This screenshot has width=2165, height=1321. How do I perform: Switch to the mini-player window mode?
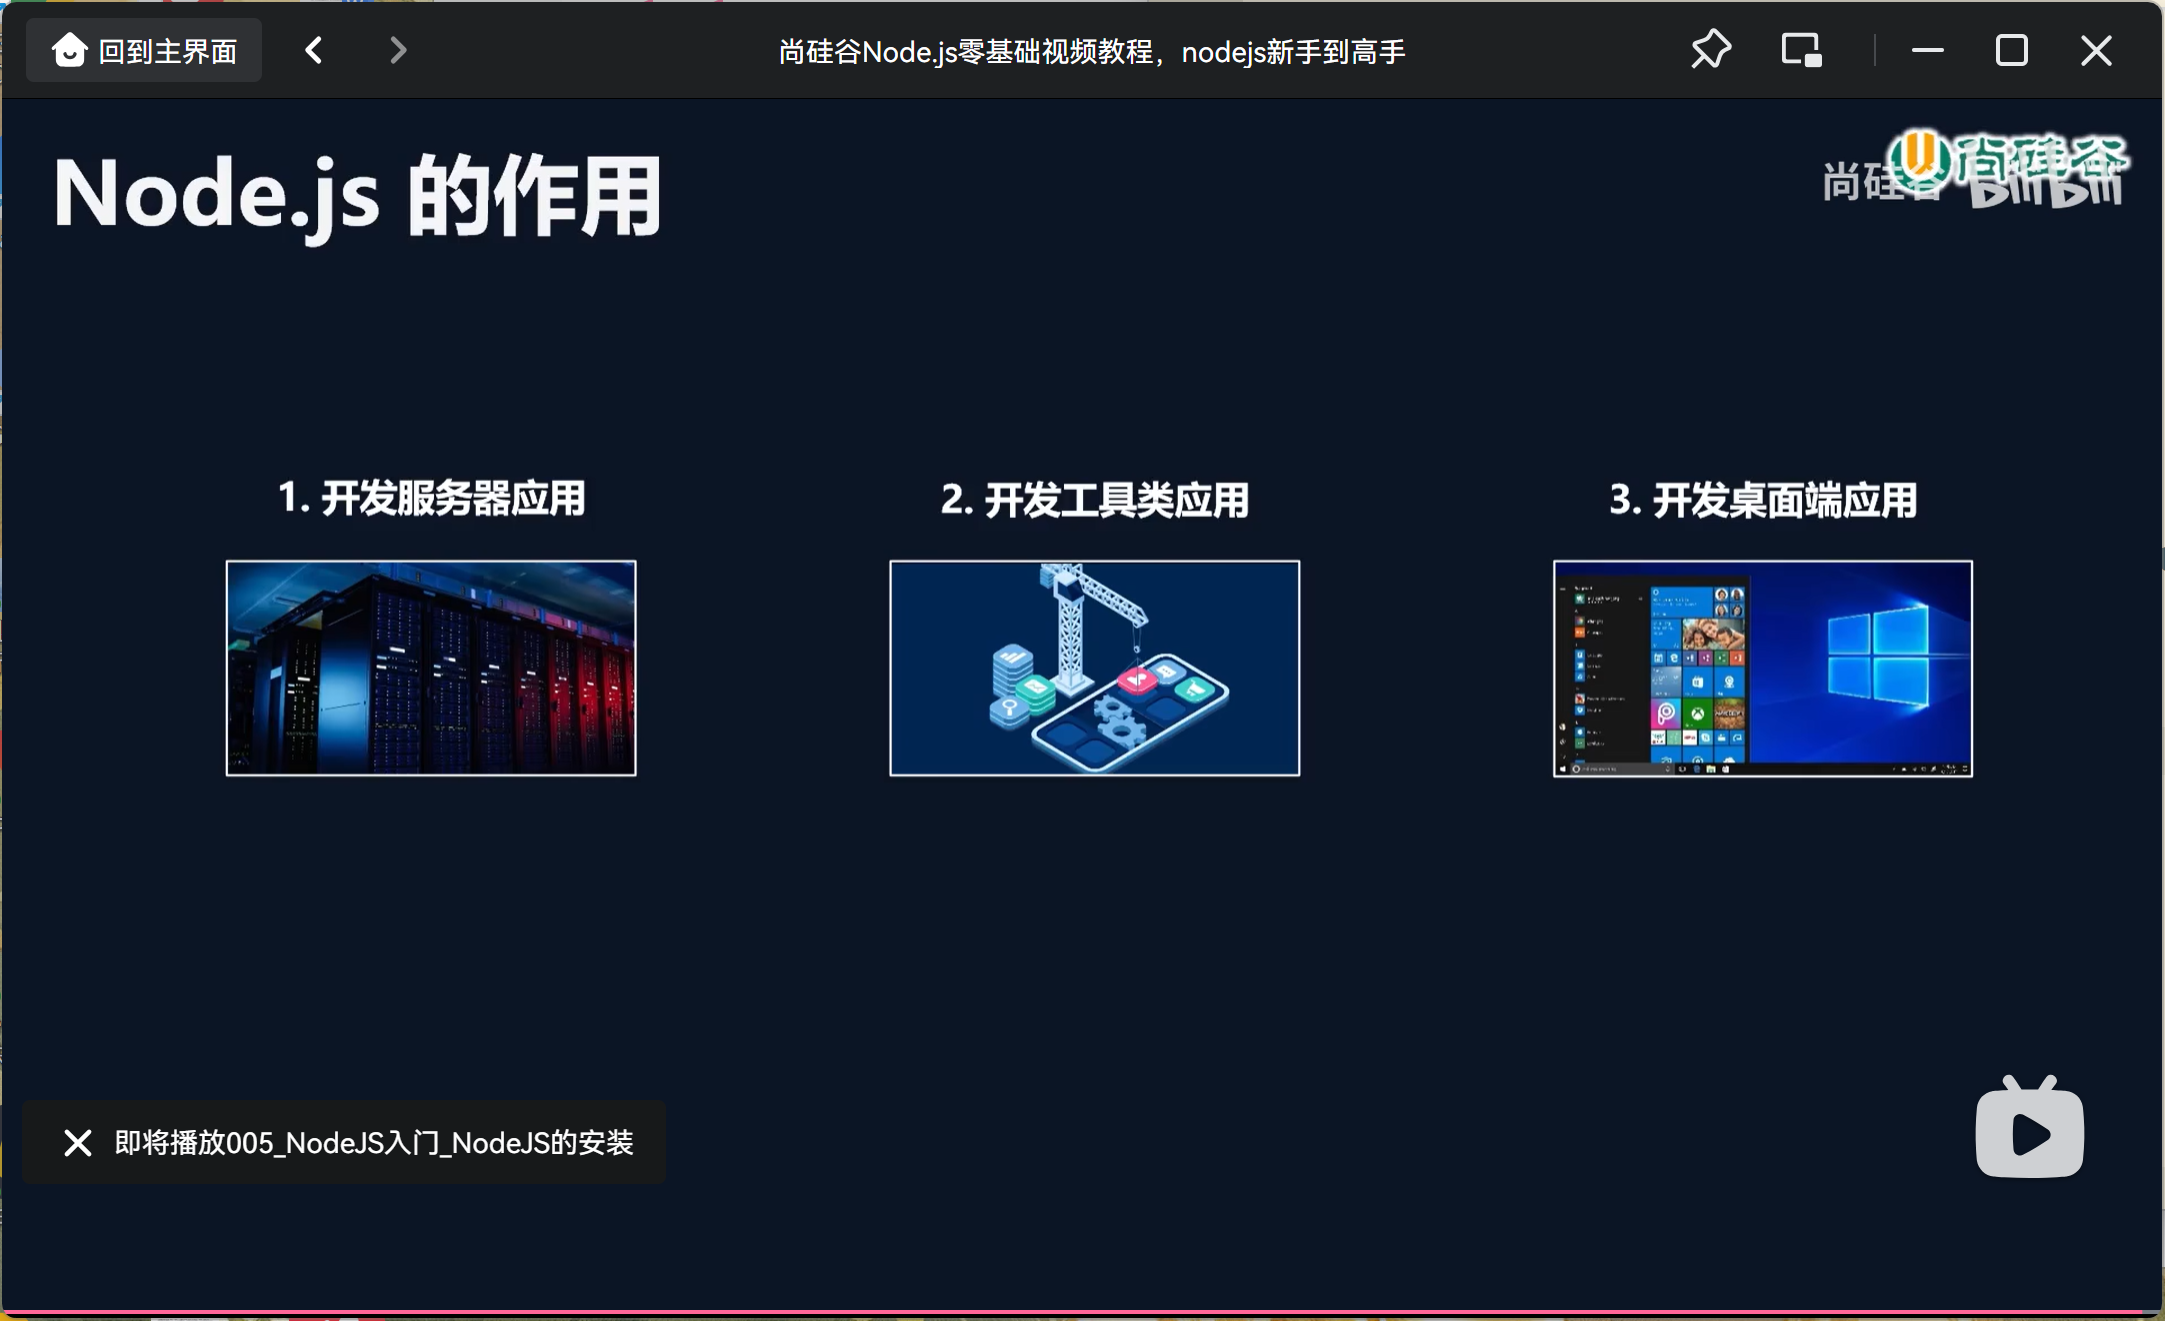pyautogui.click(x=1801, y=50)
